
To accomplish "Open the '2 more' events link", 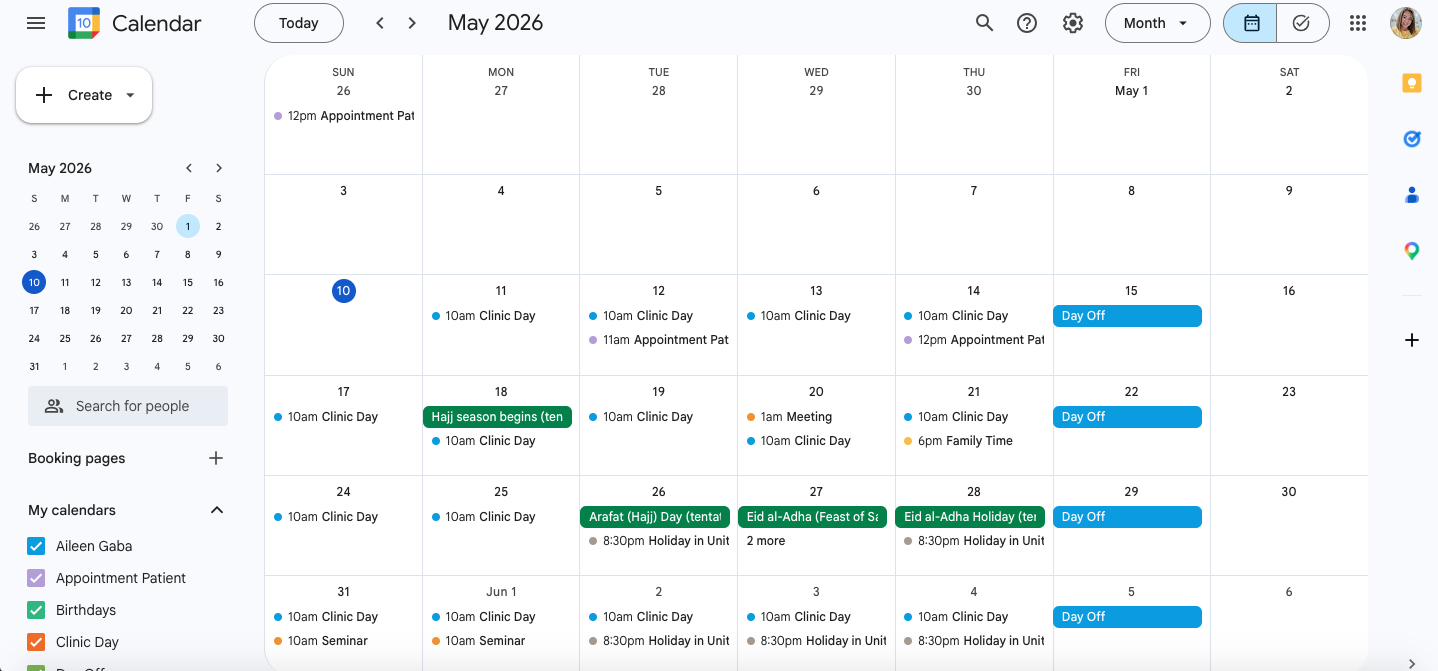I will [766, 541].
